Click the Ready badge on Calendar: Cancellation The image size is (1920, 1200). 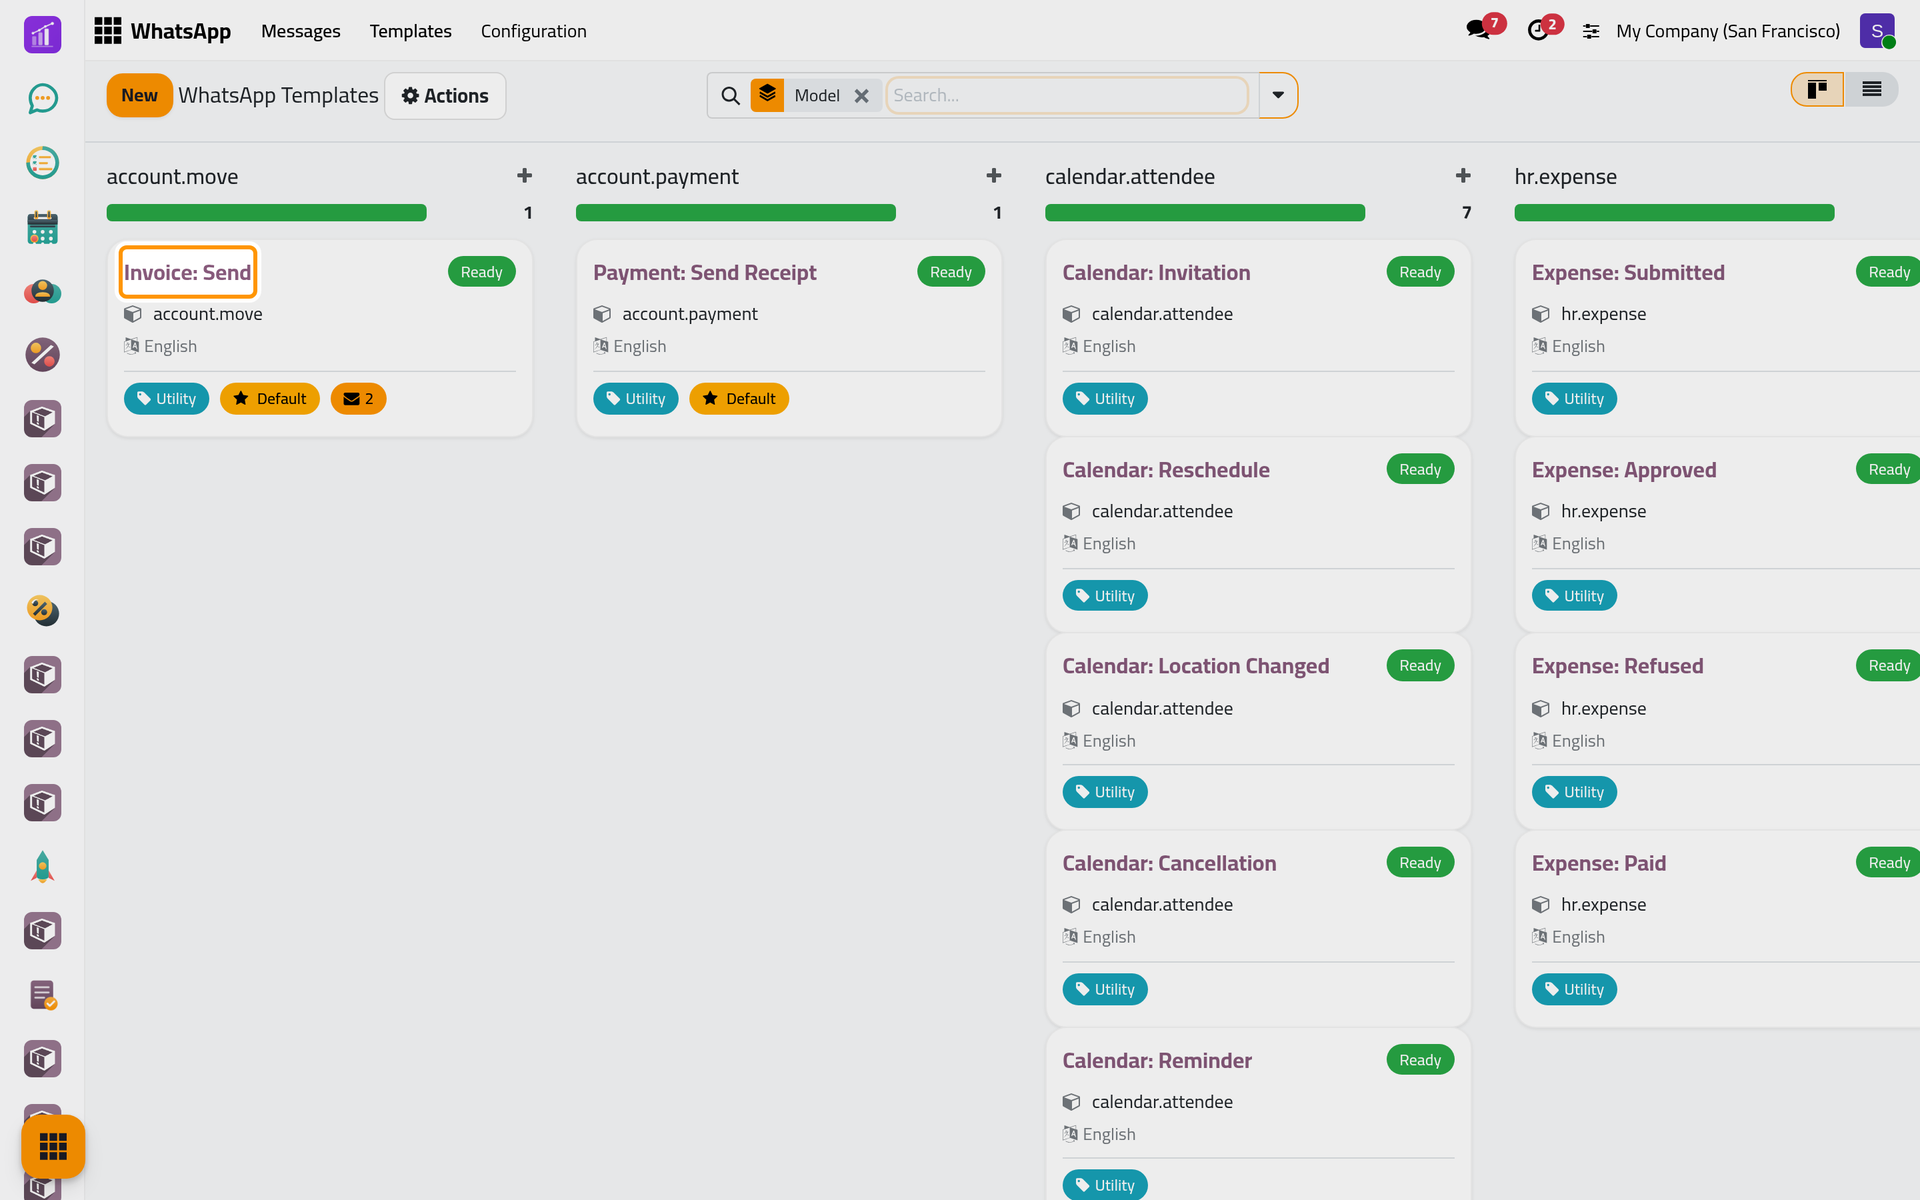(x=1420, y=863)
